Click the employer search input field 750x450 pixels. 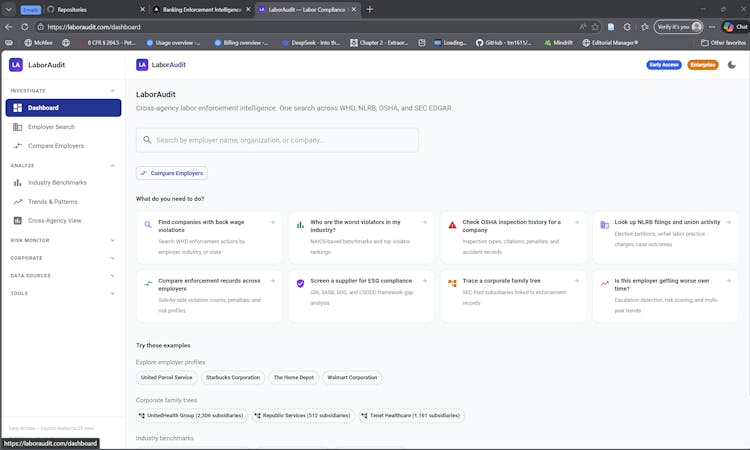click(x=277, y=140)
